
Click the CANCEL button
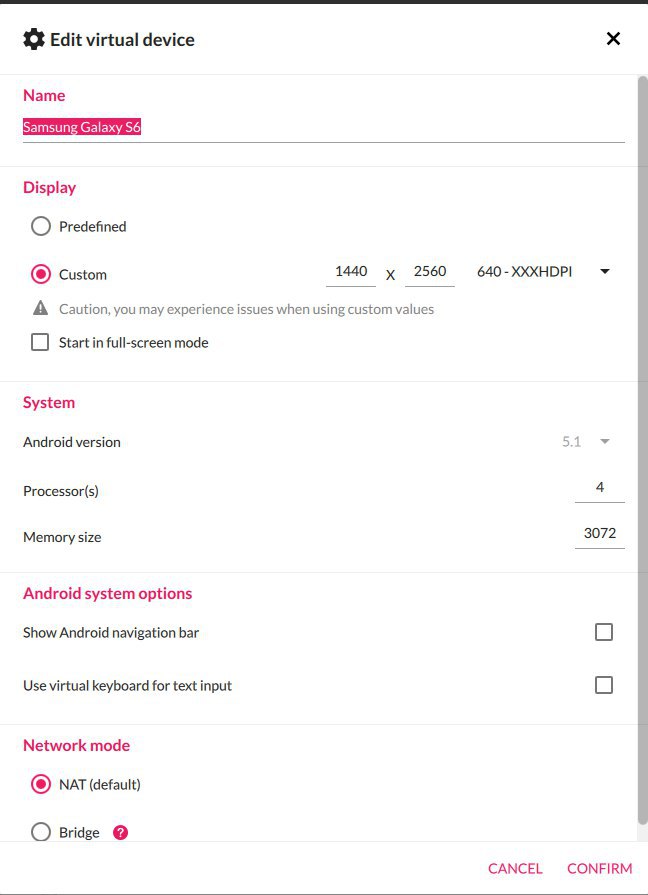pos(515,868)
